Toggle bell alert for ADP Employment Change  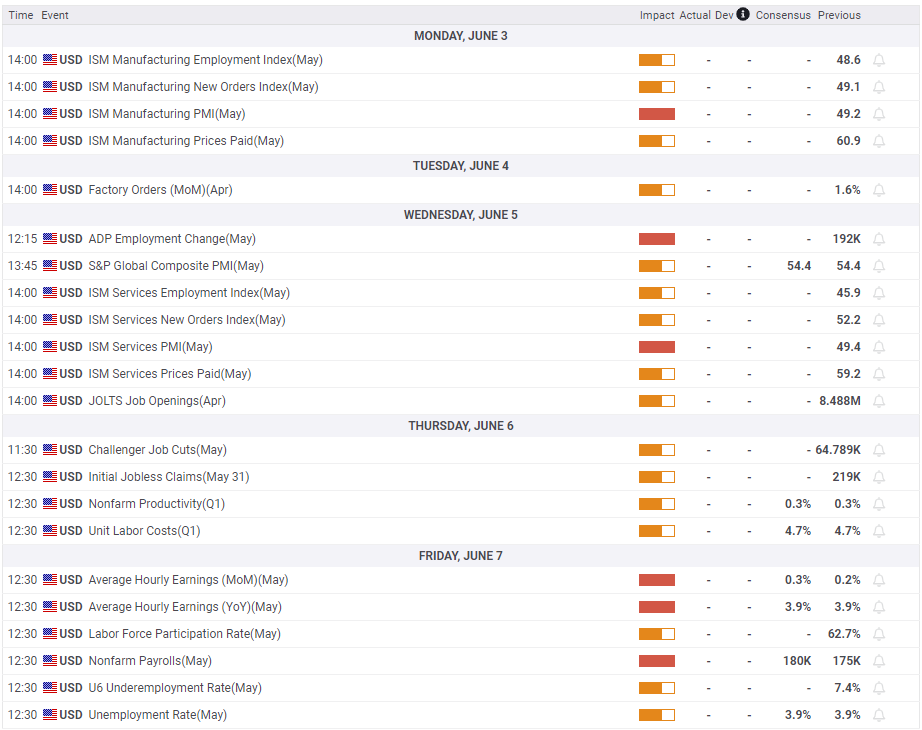[x=879, y=239]
